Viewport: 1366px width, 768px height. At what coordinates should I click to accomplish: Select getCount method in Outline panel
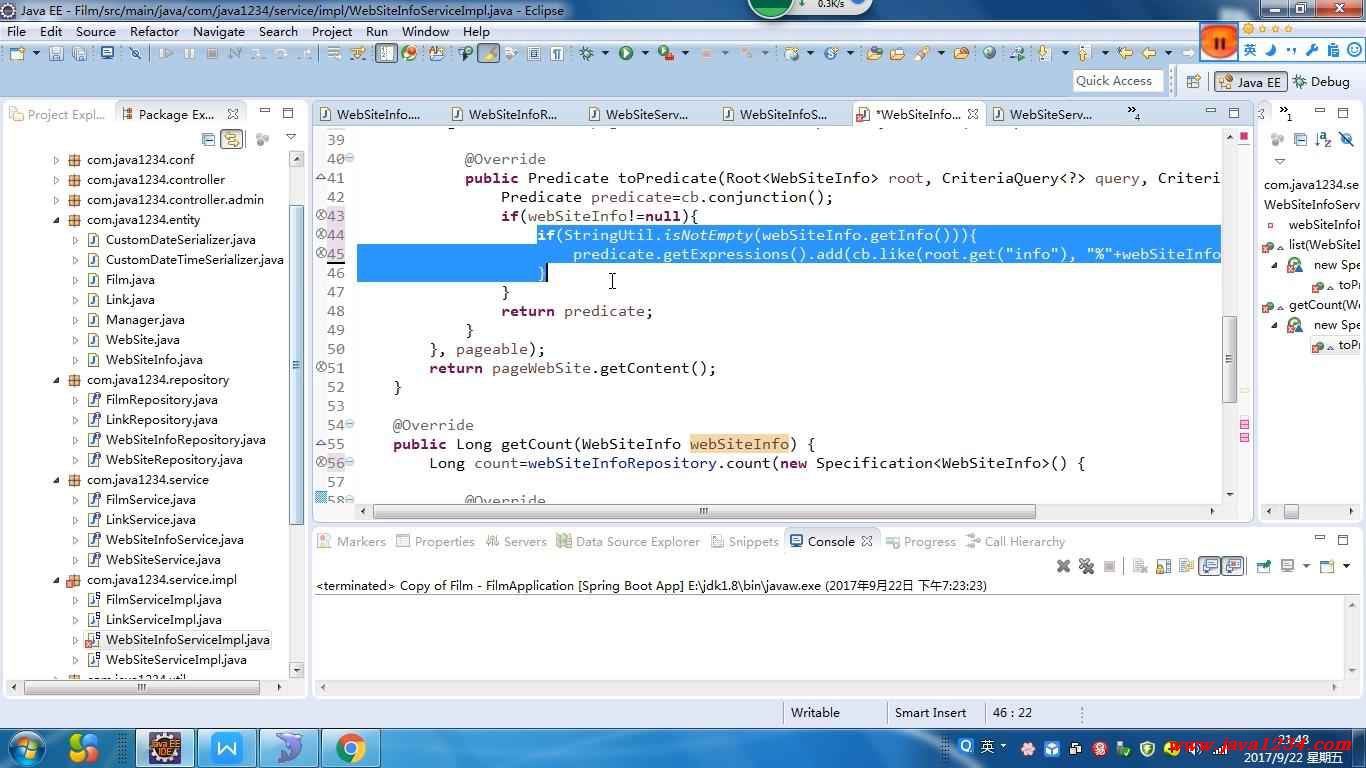pyautogui.click(x=1323, y=304)
